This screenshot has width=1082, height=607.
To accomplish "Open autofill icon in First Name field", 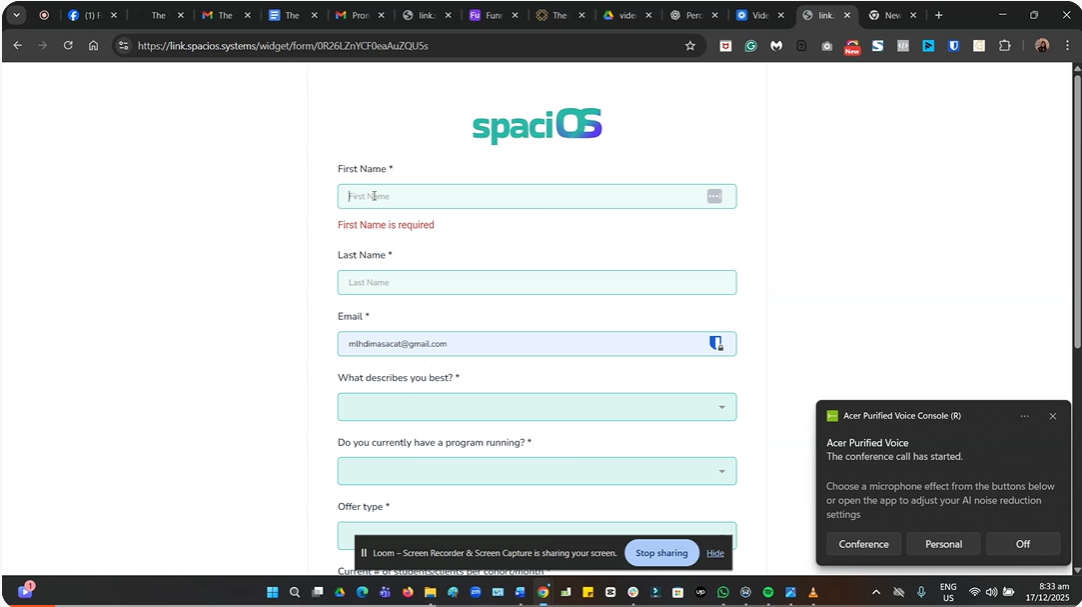I will (714, 197).
